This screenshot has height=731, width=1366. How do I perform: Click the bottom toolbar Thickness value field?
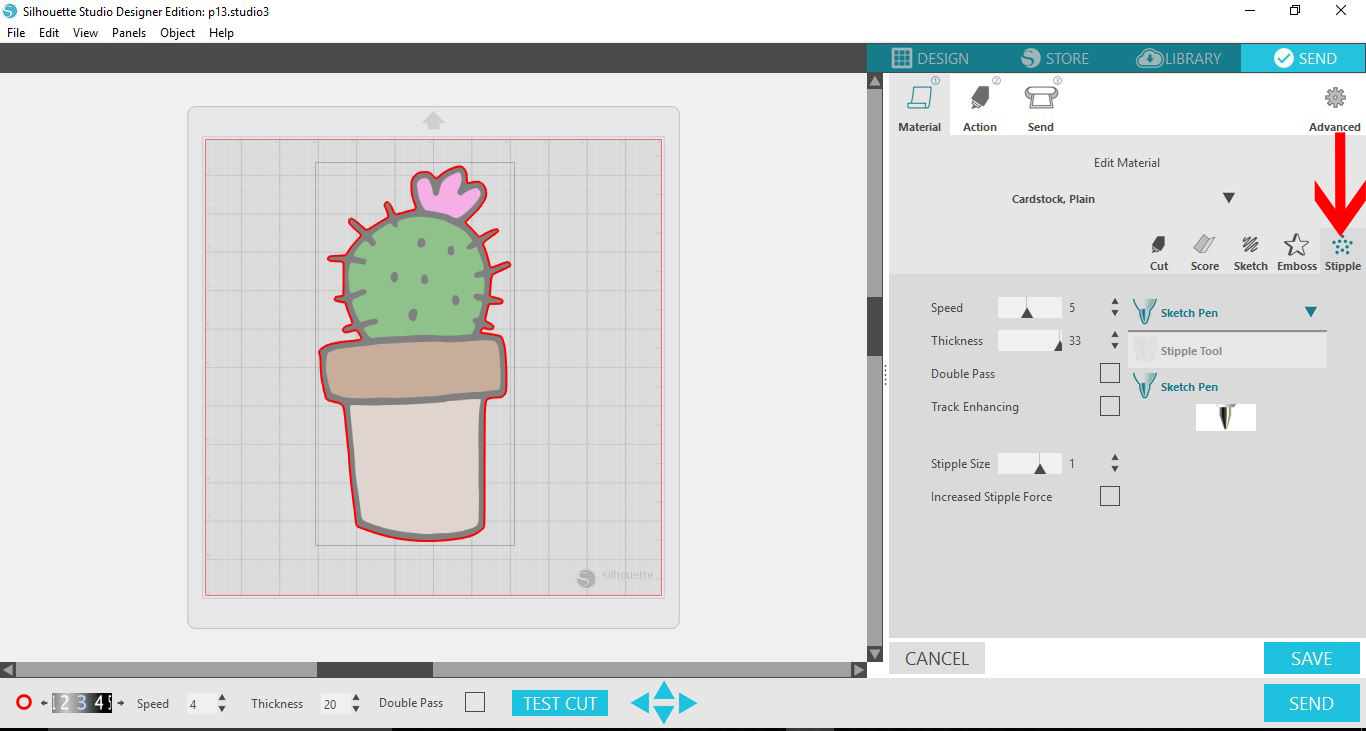[331, 704]
